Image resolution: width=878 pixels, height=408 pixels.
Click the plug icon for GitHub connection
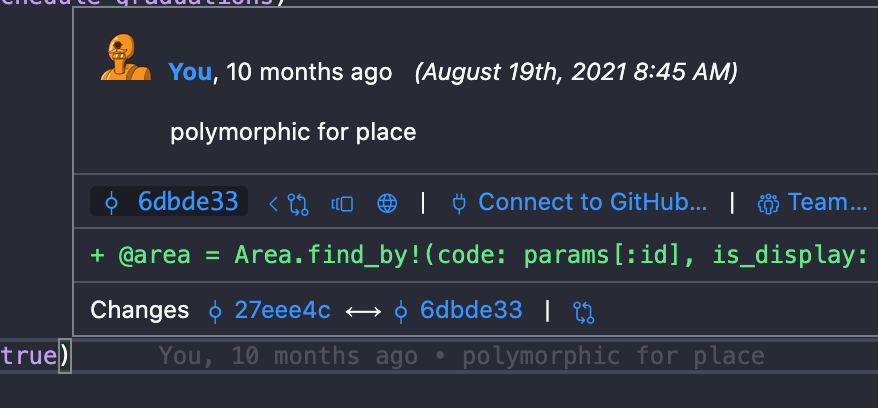(460, 203)
